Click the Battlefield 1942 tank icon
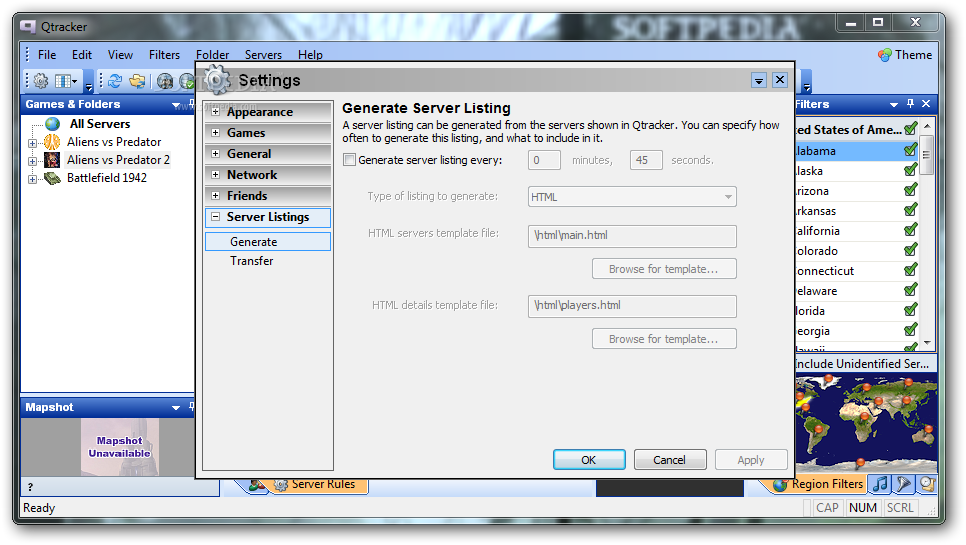The image size is (966, 545). [52, 178]
